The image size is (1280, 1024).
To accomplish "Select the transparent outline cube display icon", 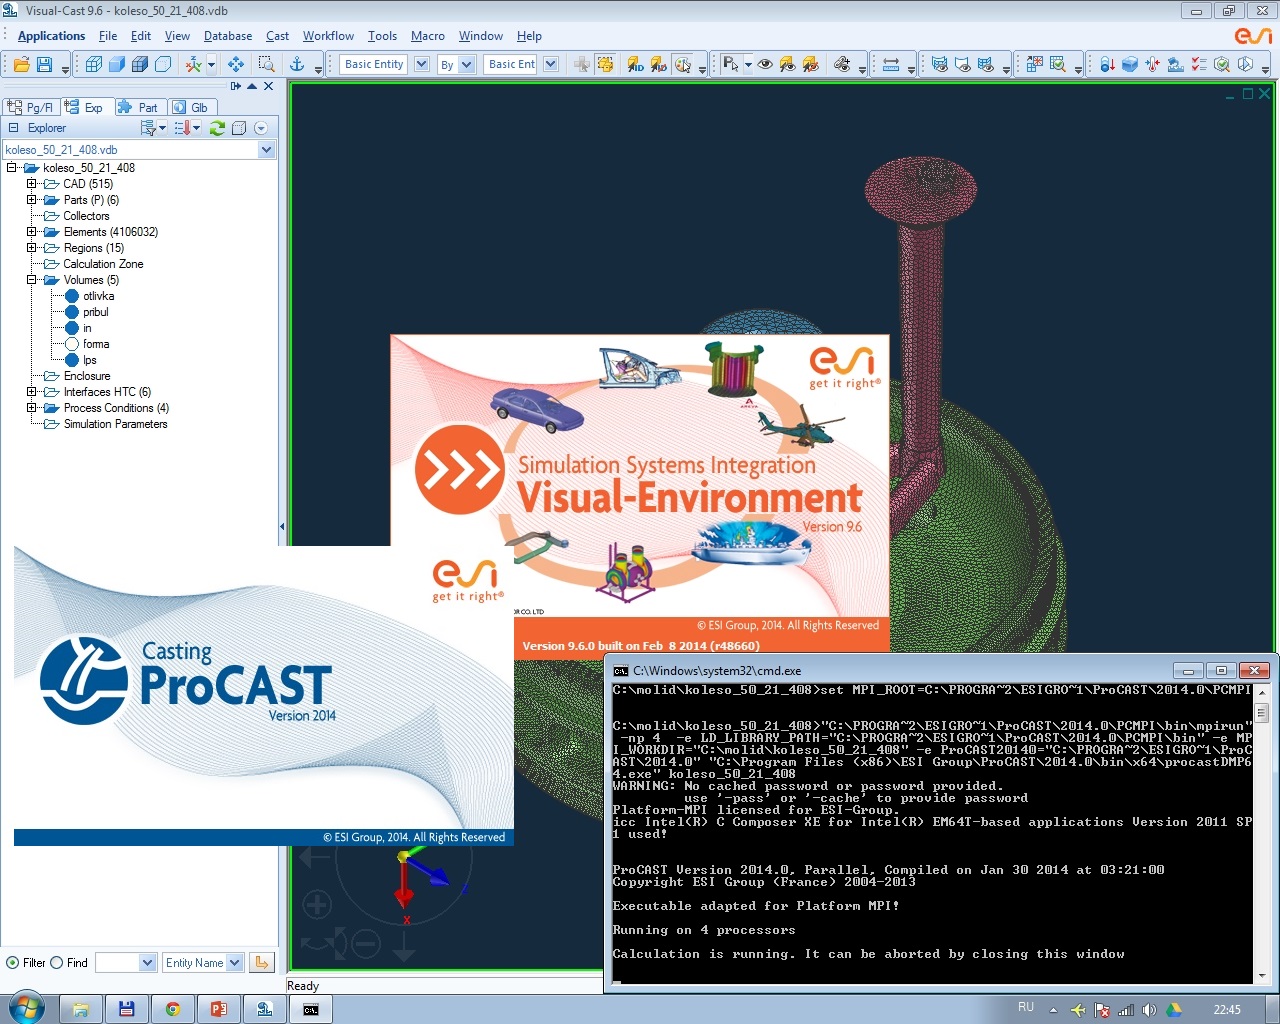I will 163,64.
